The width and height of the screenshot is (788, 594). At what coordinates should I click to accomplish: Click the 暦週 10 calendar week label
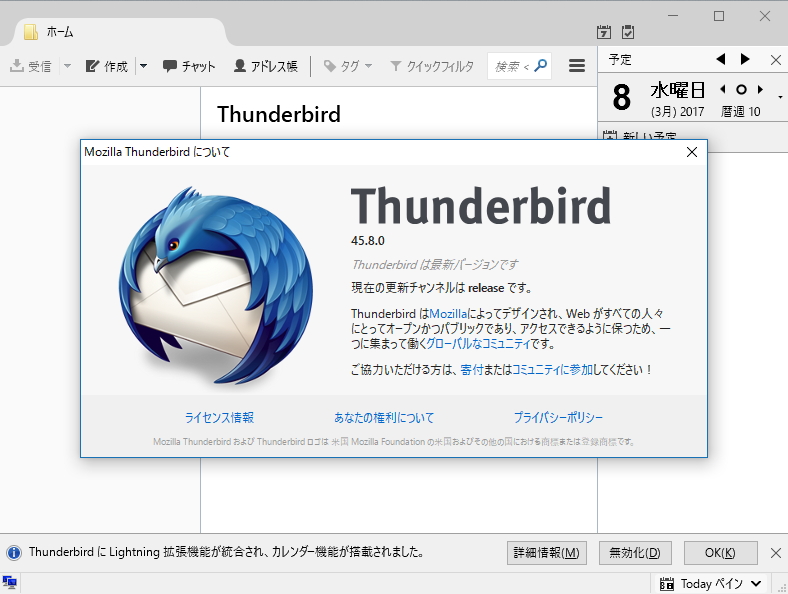tap(741, 112)
